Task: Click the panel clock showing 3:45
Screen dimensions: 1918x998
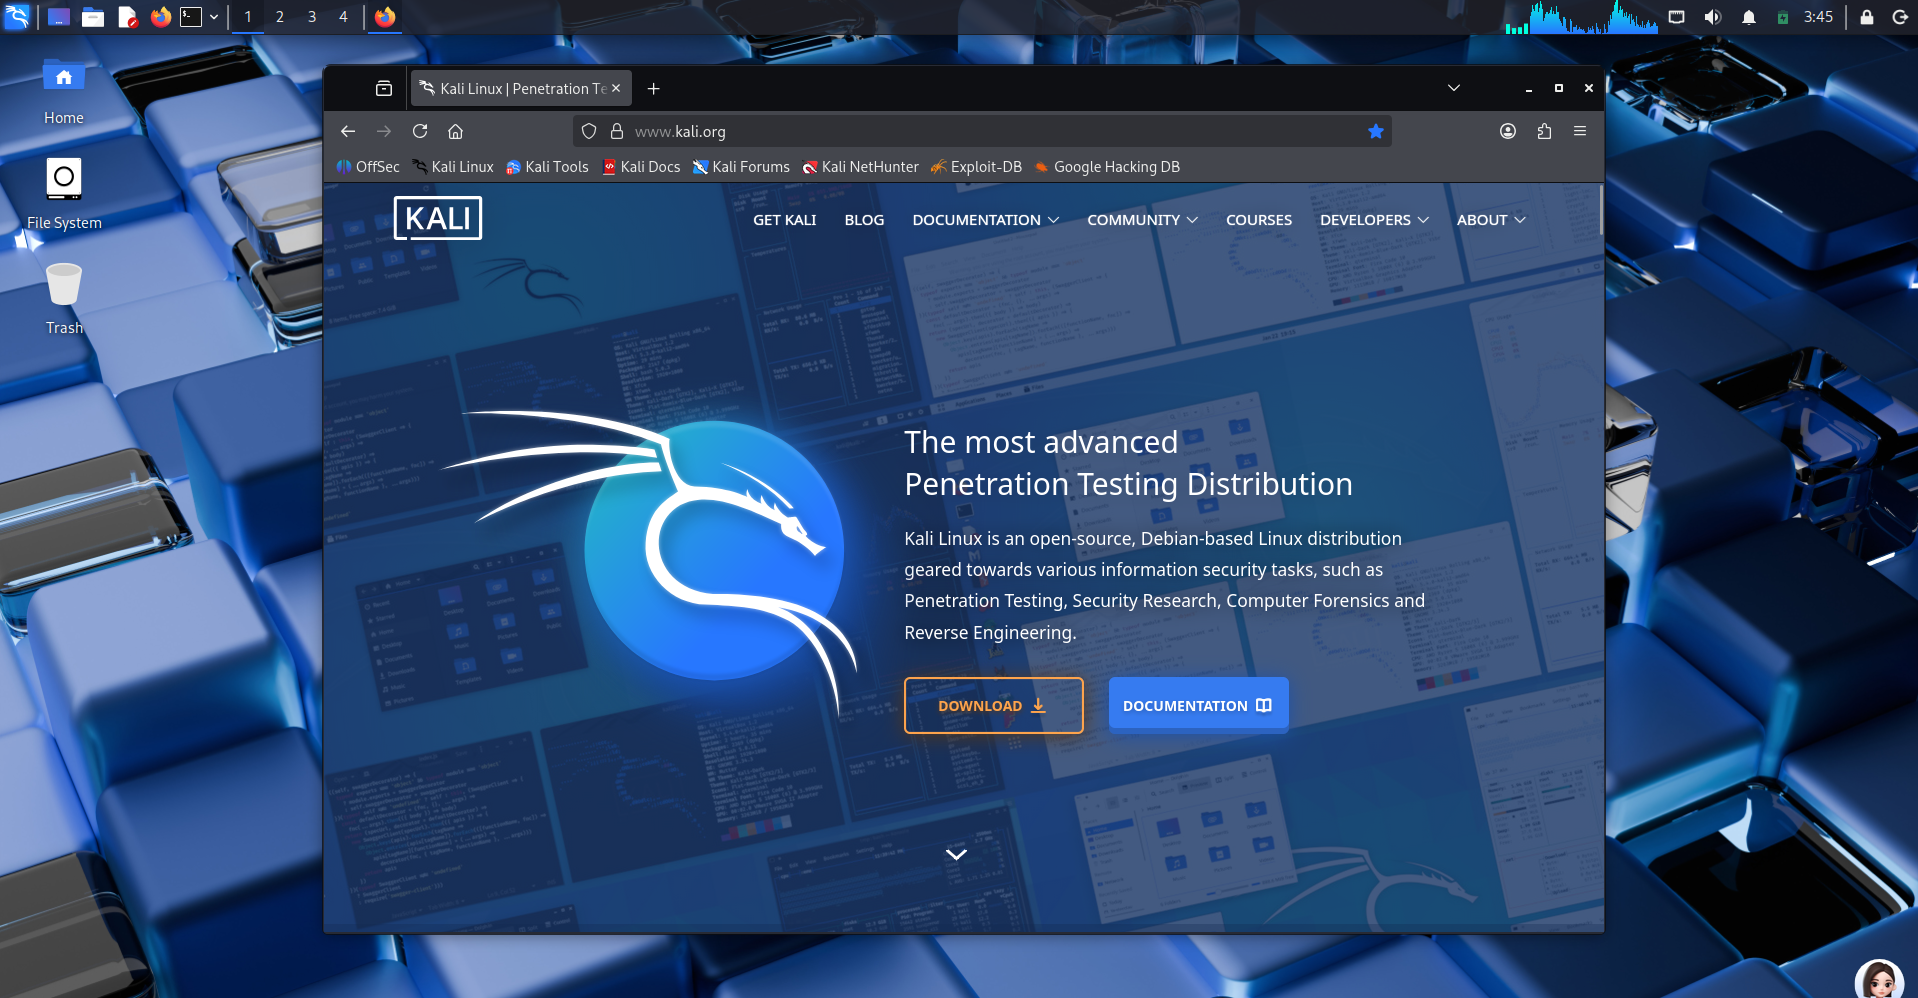Action: pyautogui.click(x=1818, y=17)
